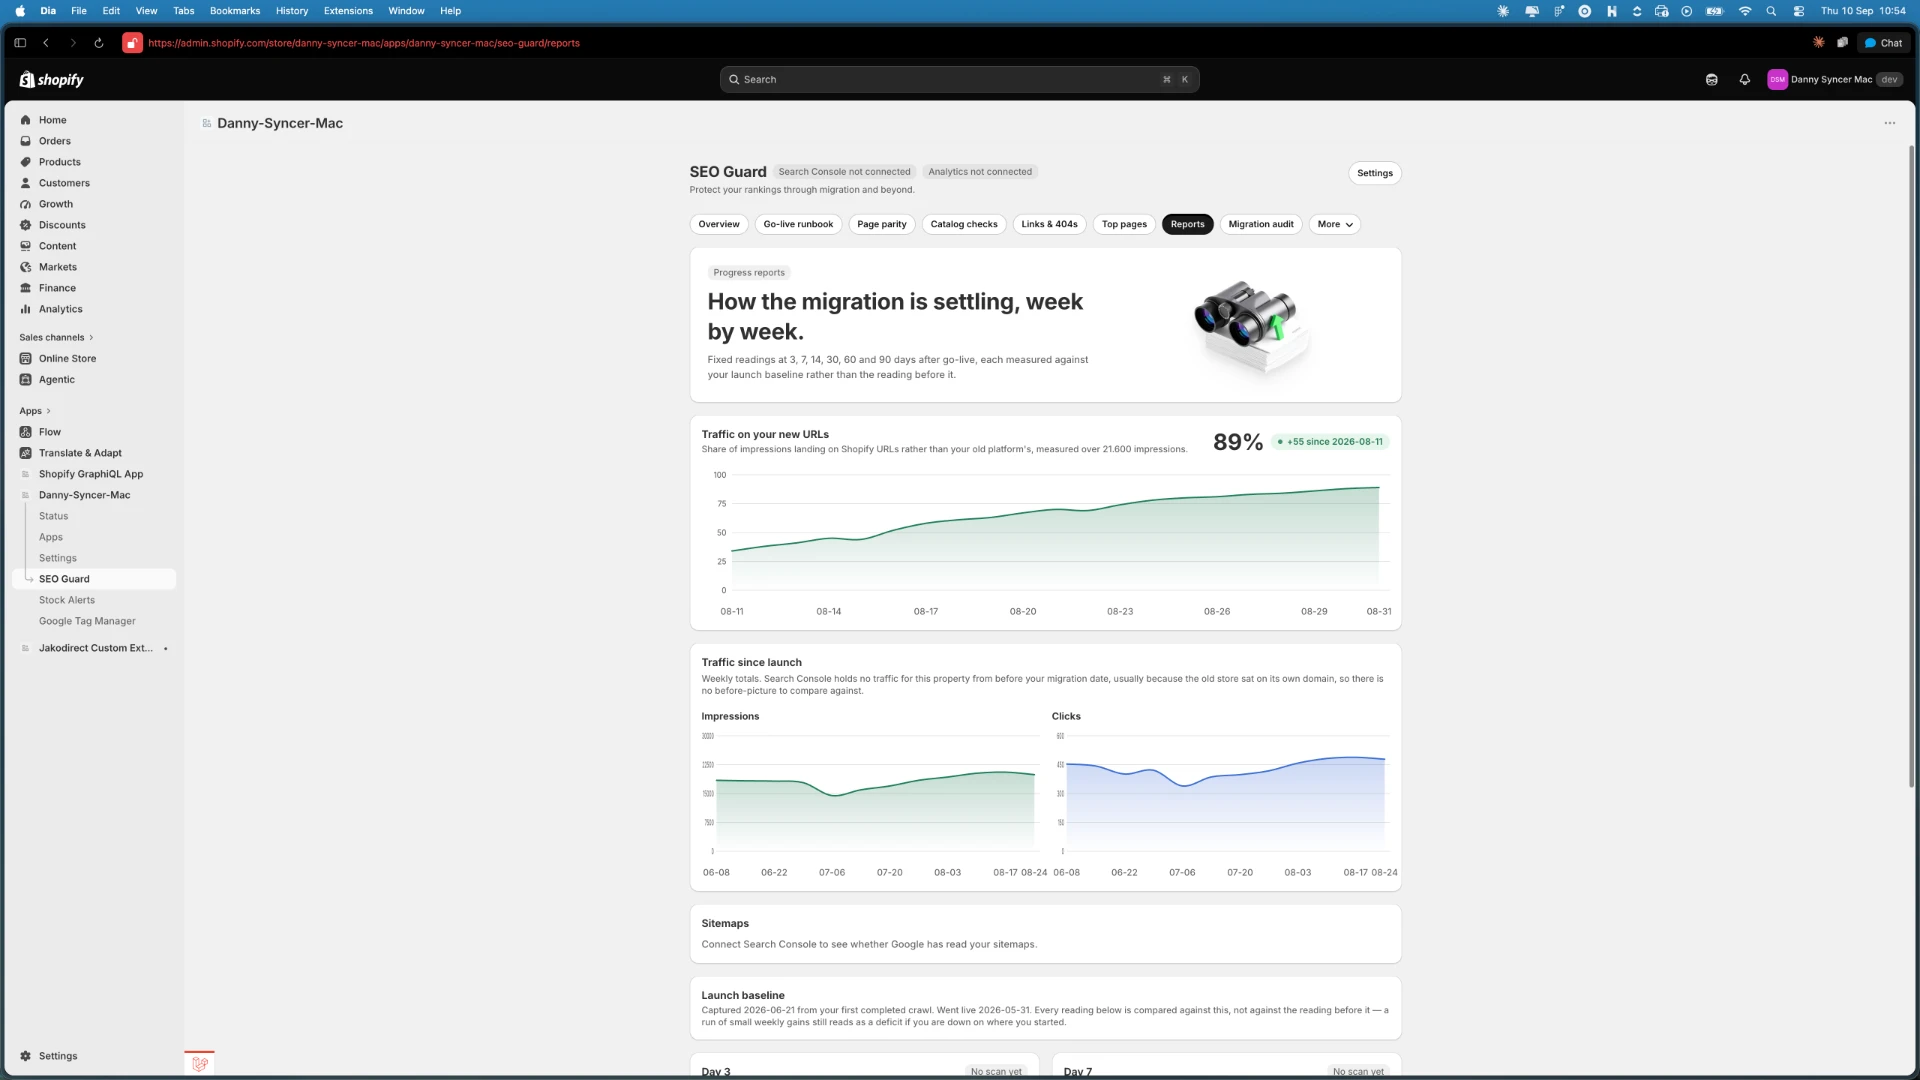The height and width of the screenshot is (1080, 1920).
Task: Open the Flow app icon
Action: (26, 432)
